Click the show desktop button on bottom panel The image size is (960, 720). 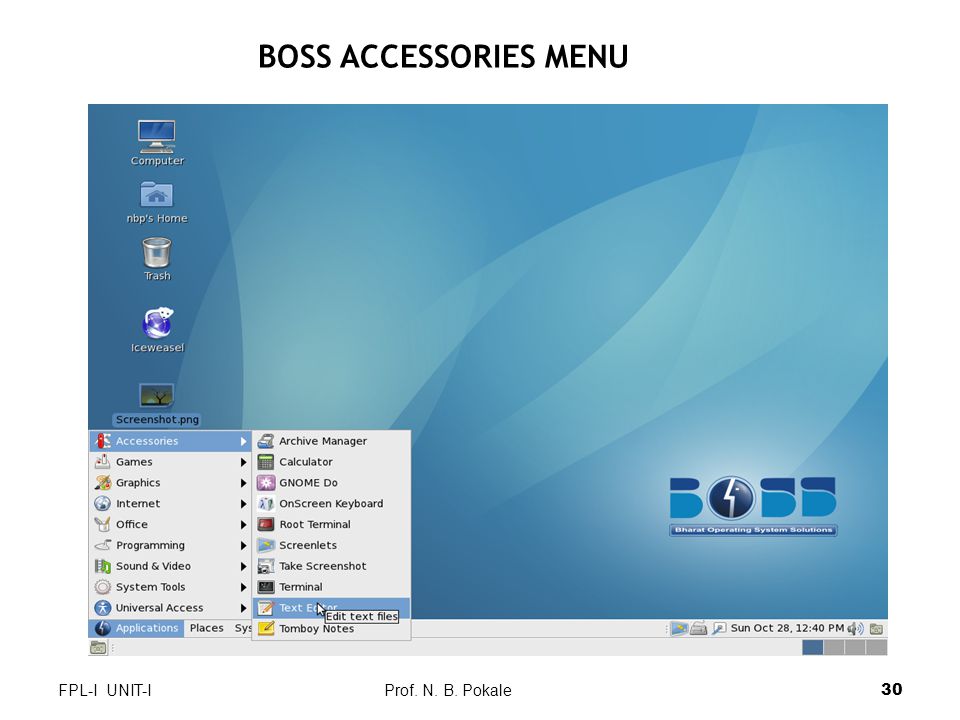(x=98, y=647)
